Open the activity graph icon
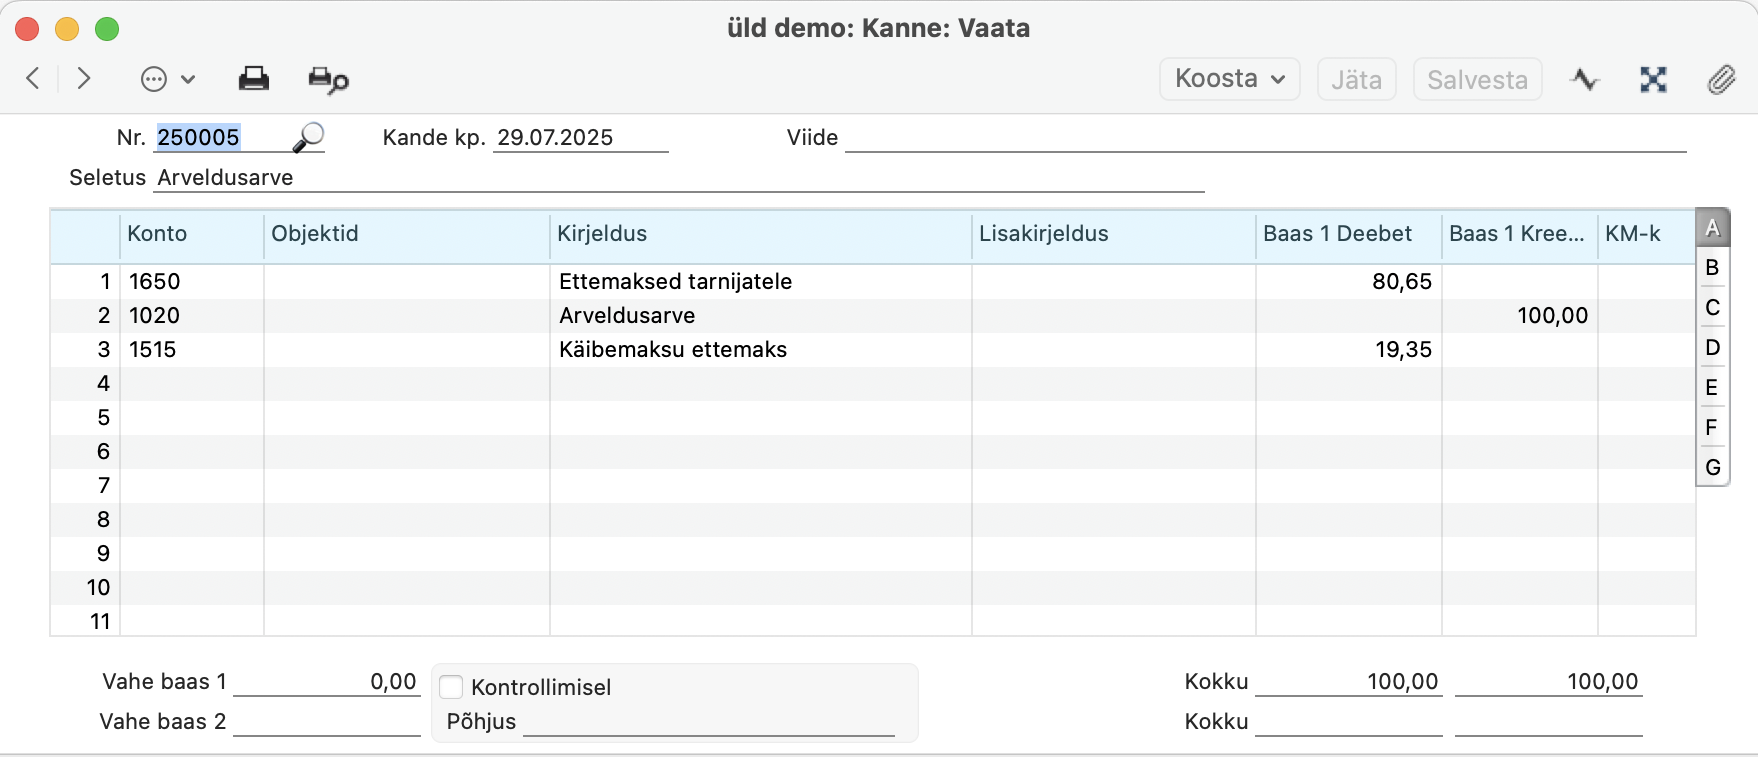This screenshot has width=1758, height=757. [x=1585, y=79]
